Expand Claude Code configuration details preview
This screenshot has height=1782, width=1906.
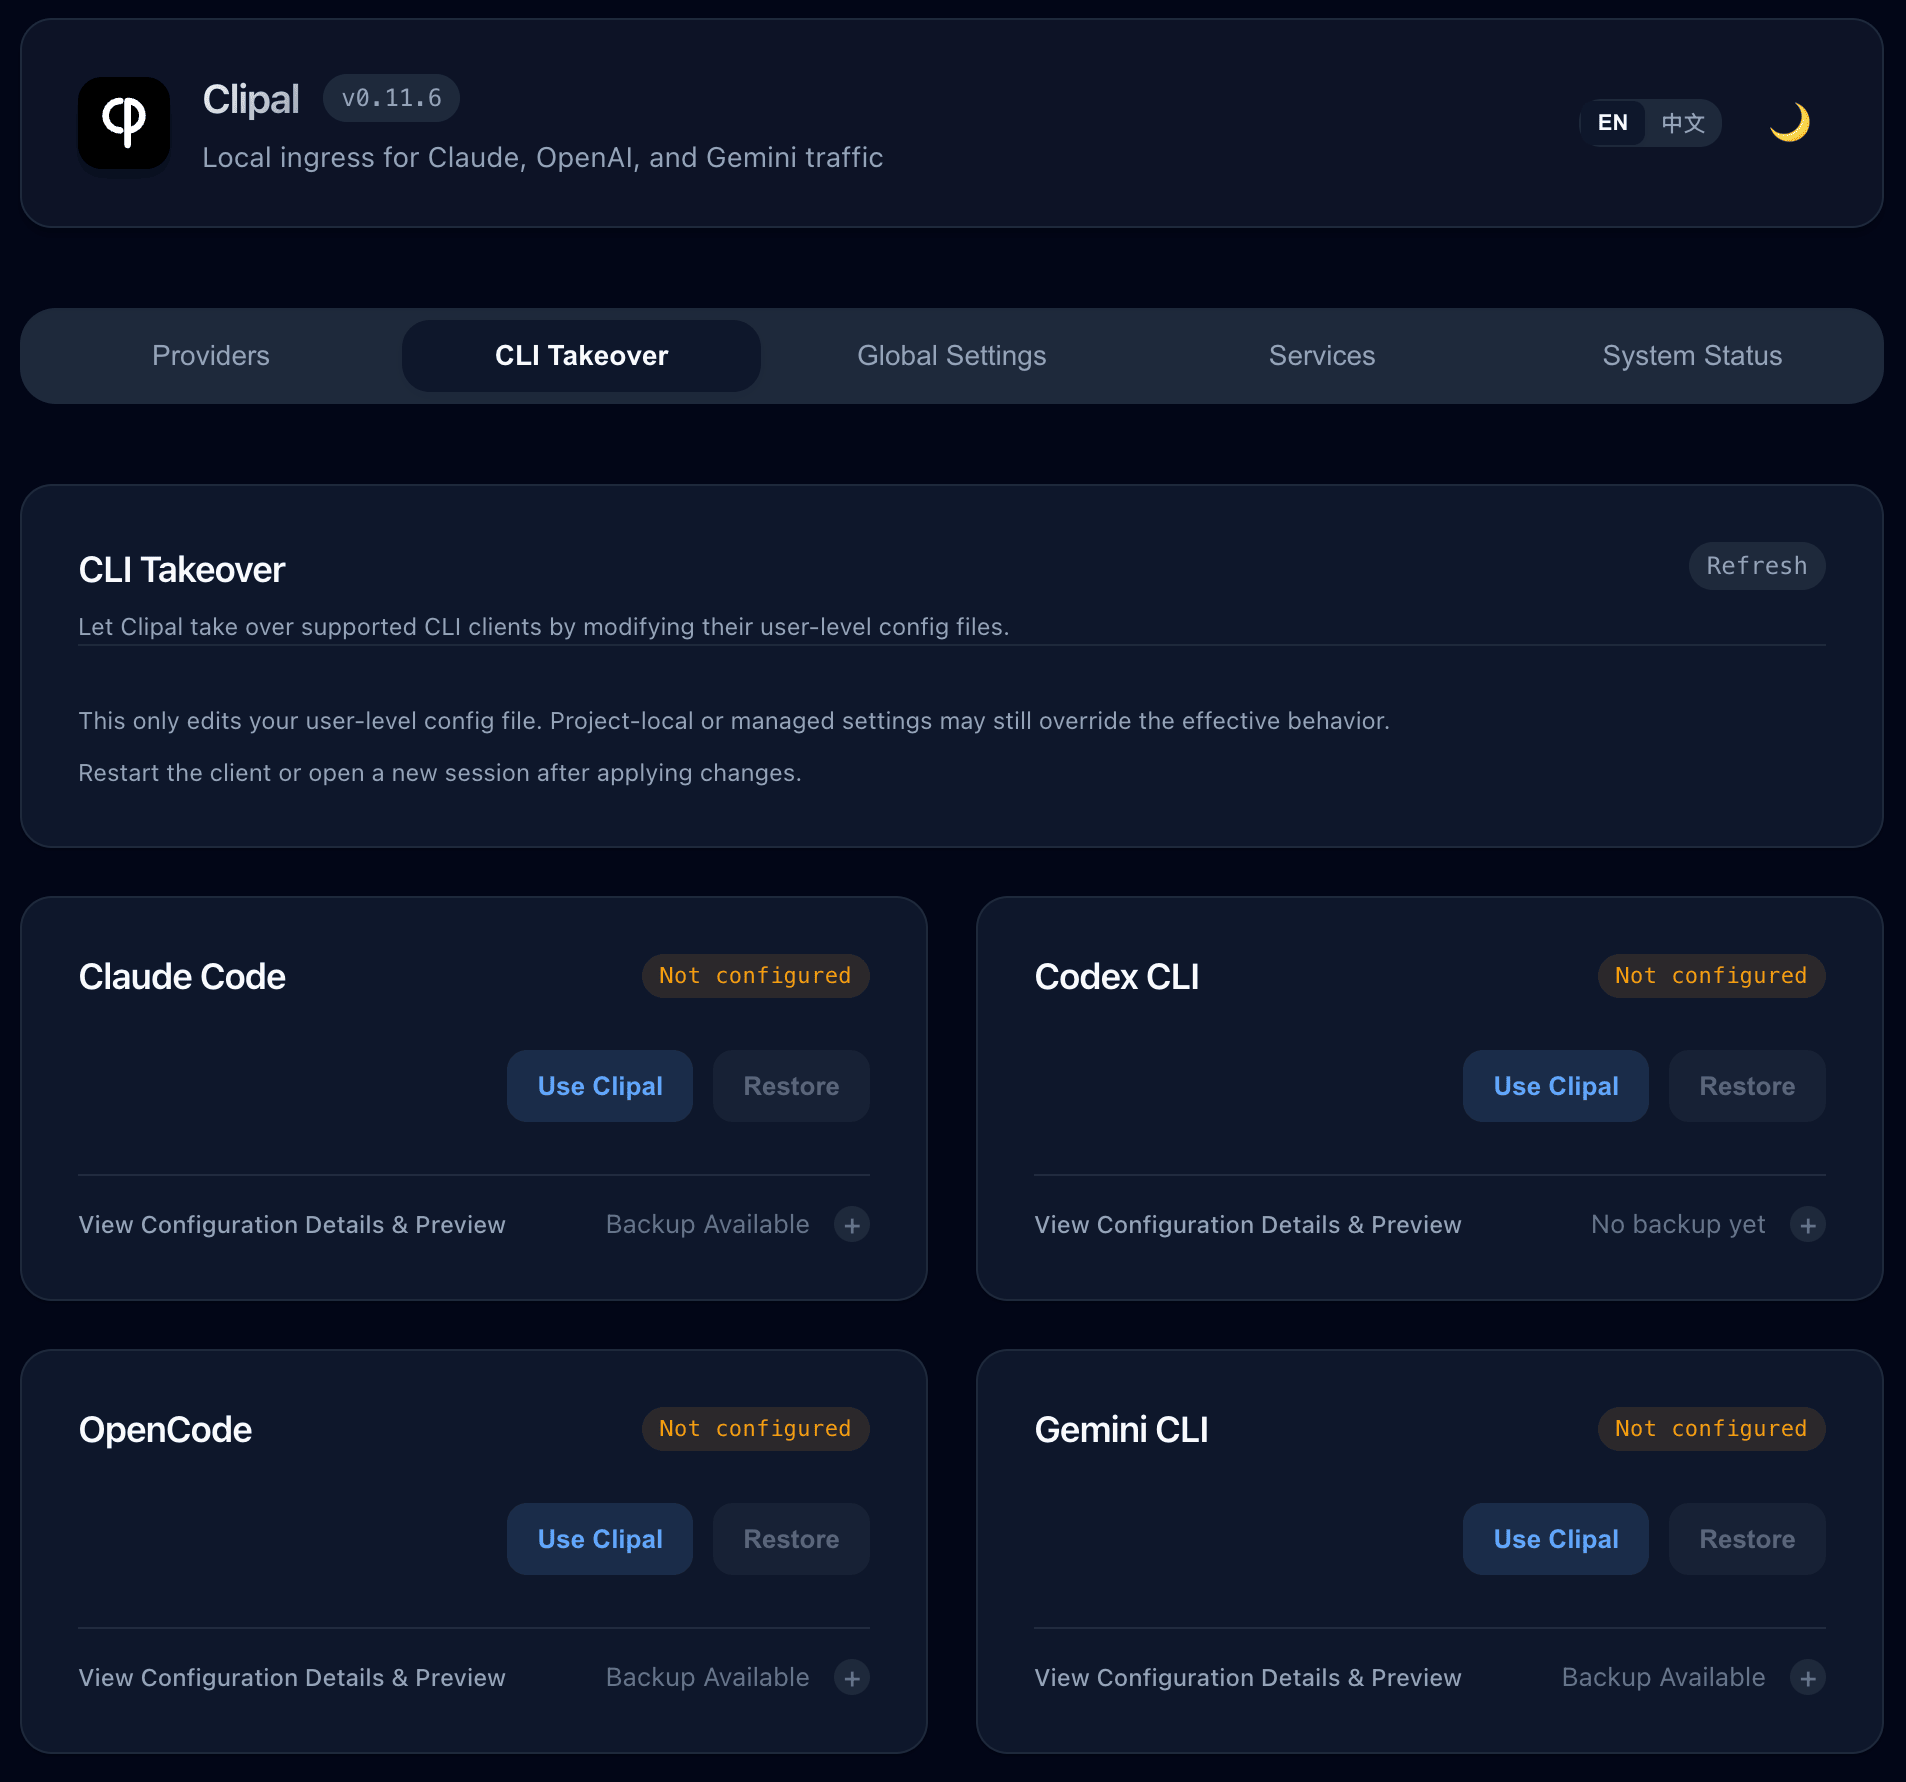[x=291, y=1224]
